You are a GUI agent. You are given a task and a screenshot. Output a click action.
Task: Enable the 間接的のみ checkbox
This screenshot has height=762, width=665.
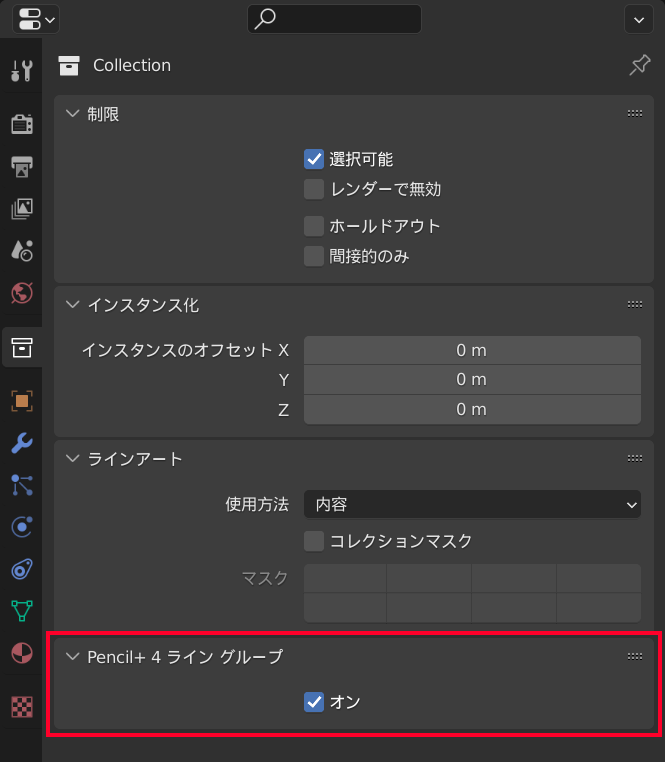(x=314, y=256)
